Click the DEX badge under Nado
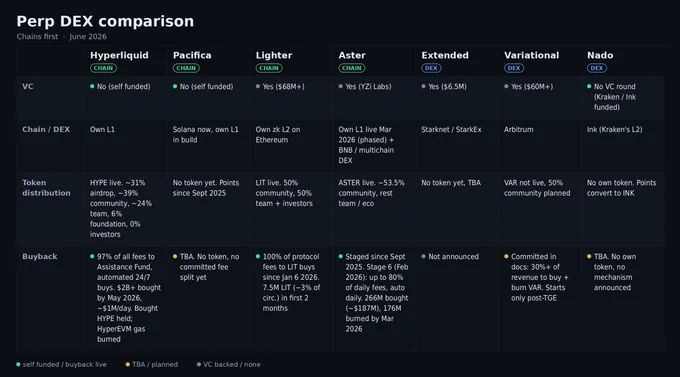 597,68
